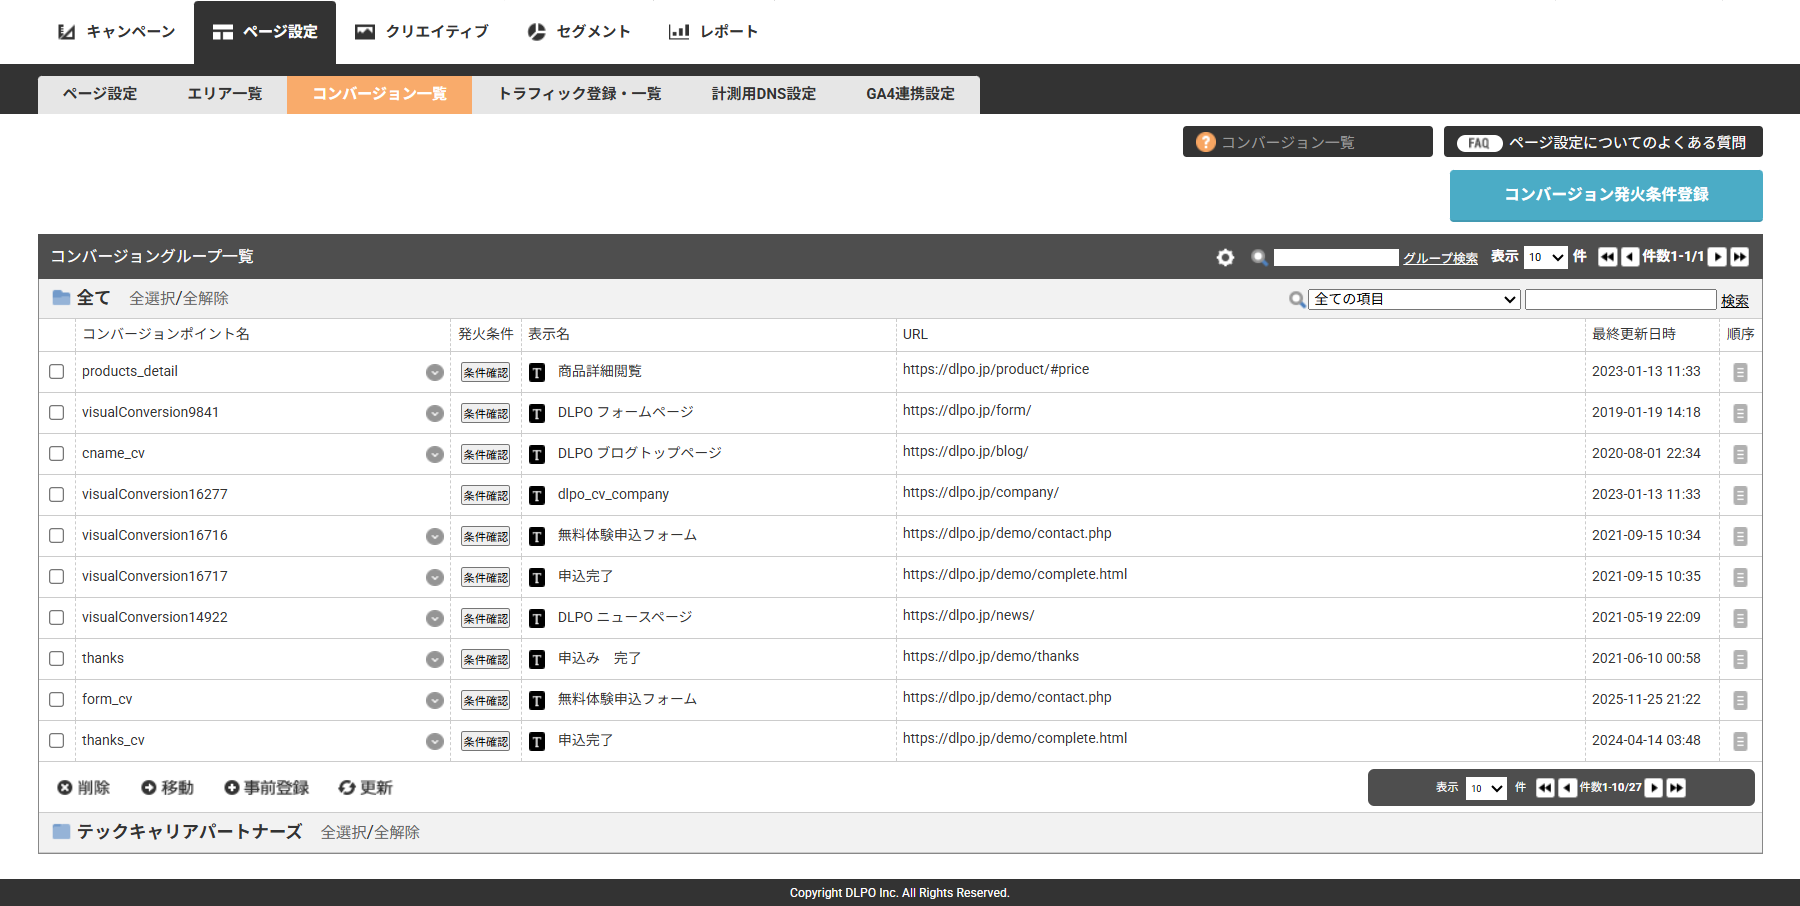1800x906 pixels.
Task: Click the magnifier icon beside 全ての項目
Action: [x=1297, y=299]
